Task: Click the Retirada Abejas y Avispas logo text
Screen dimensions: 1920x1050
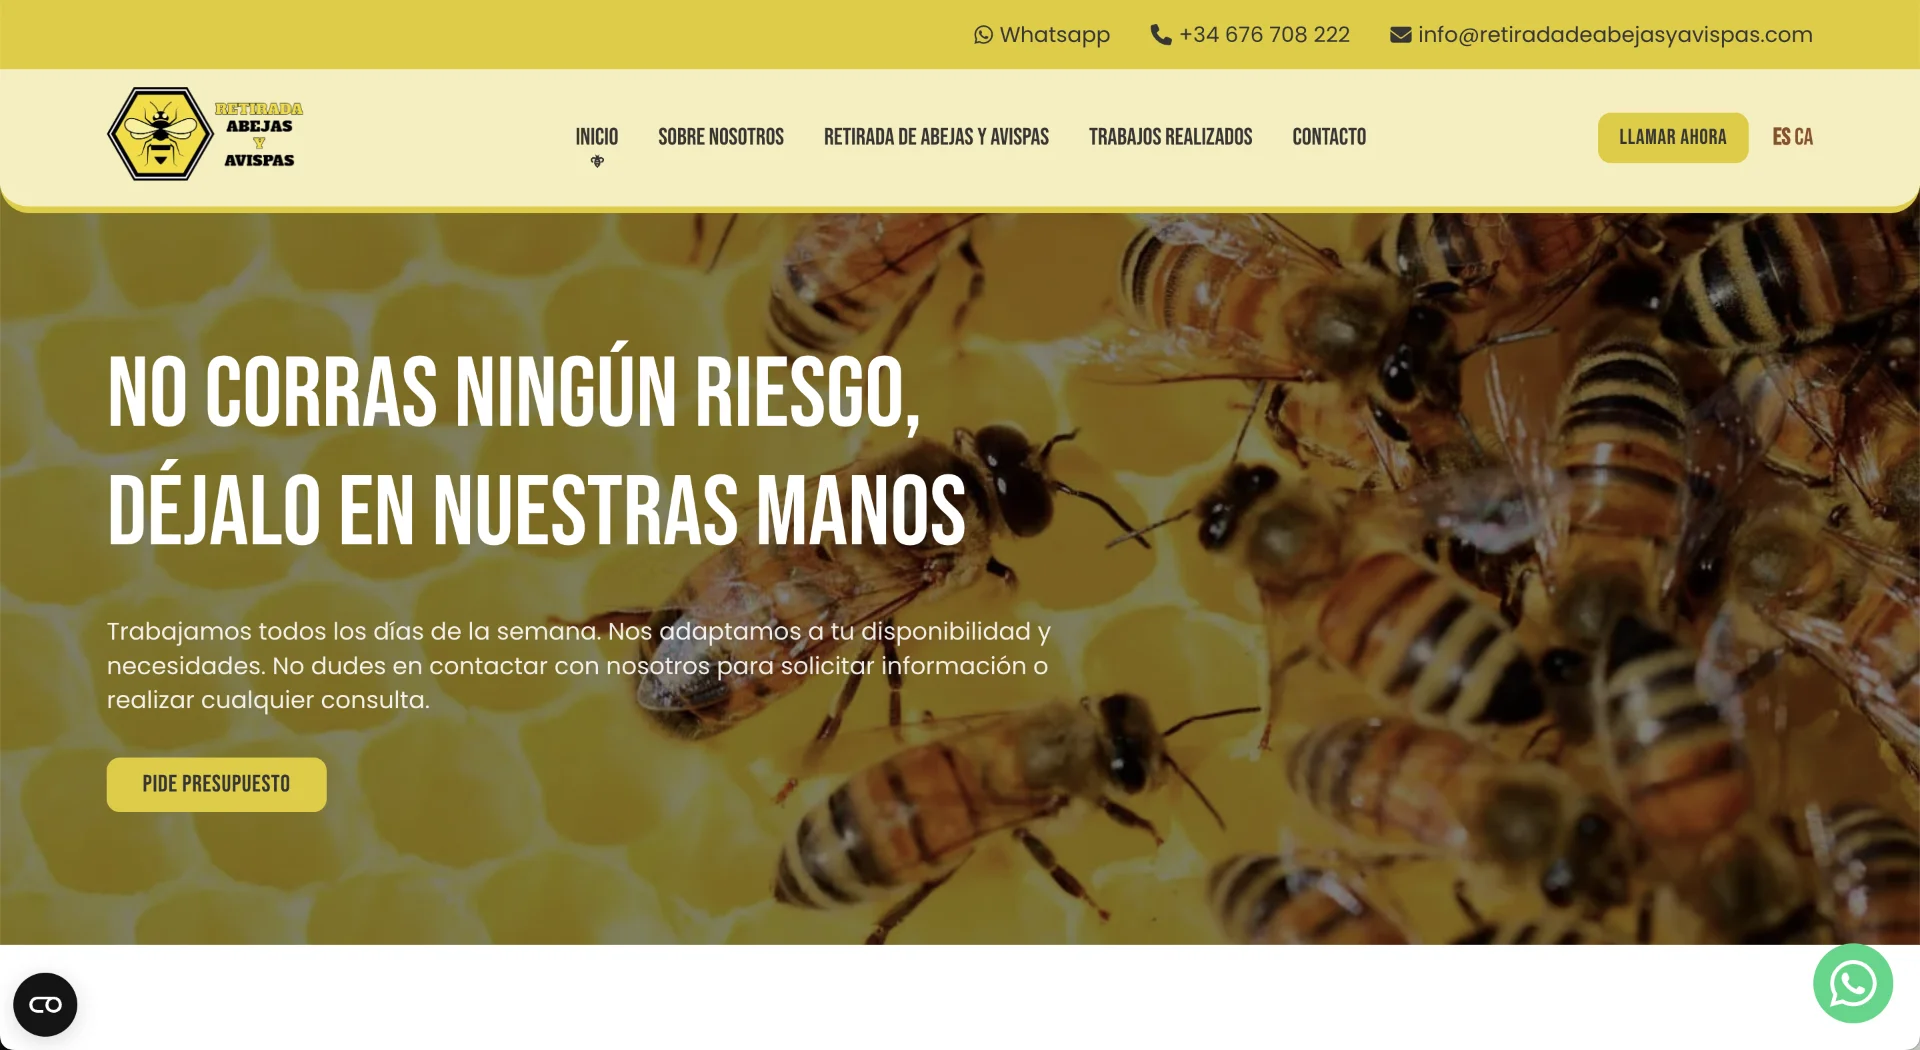Action: click(x=259, y=134)
